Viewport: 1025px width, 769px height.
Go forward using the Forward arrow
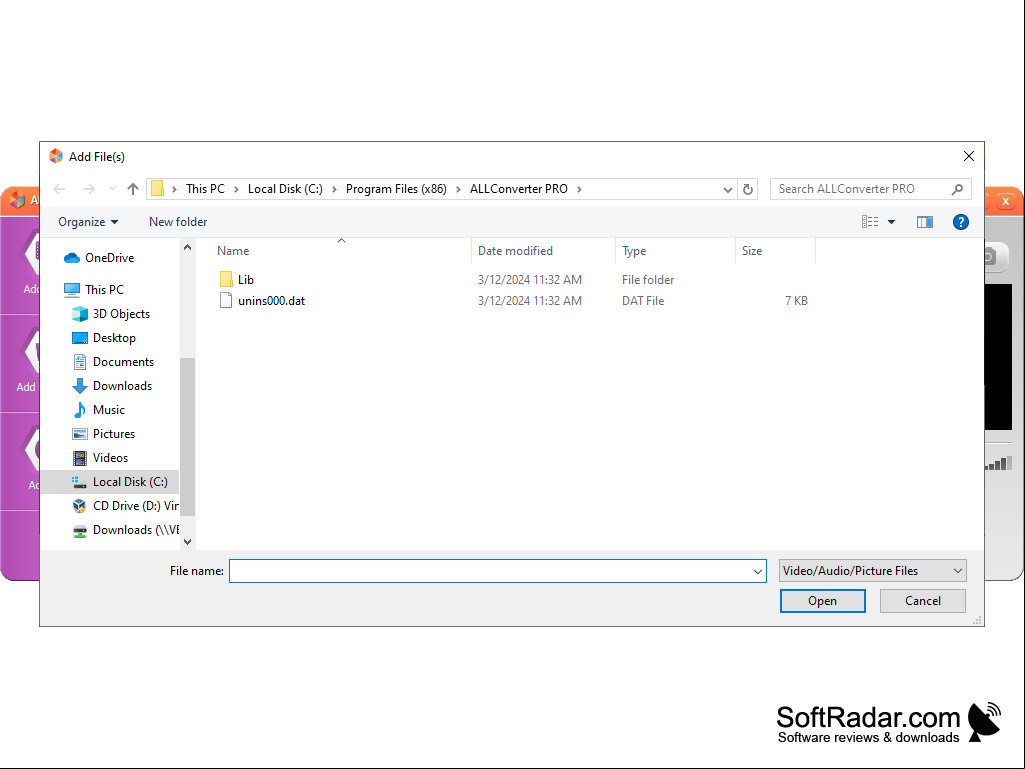[88, 189]
